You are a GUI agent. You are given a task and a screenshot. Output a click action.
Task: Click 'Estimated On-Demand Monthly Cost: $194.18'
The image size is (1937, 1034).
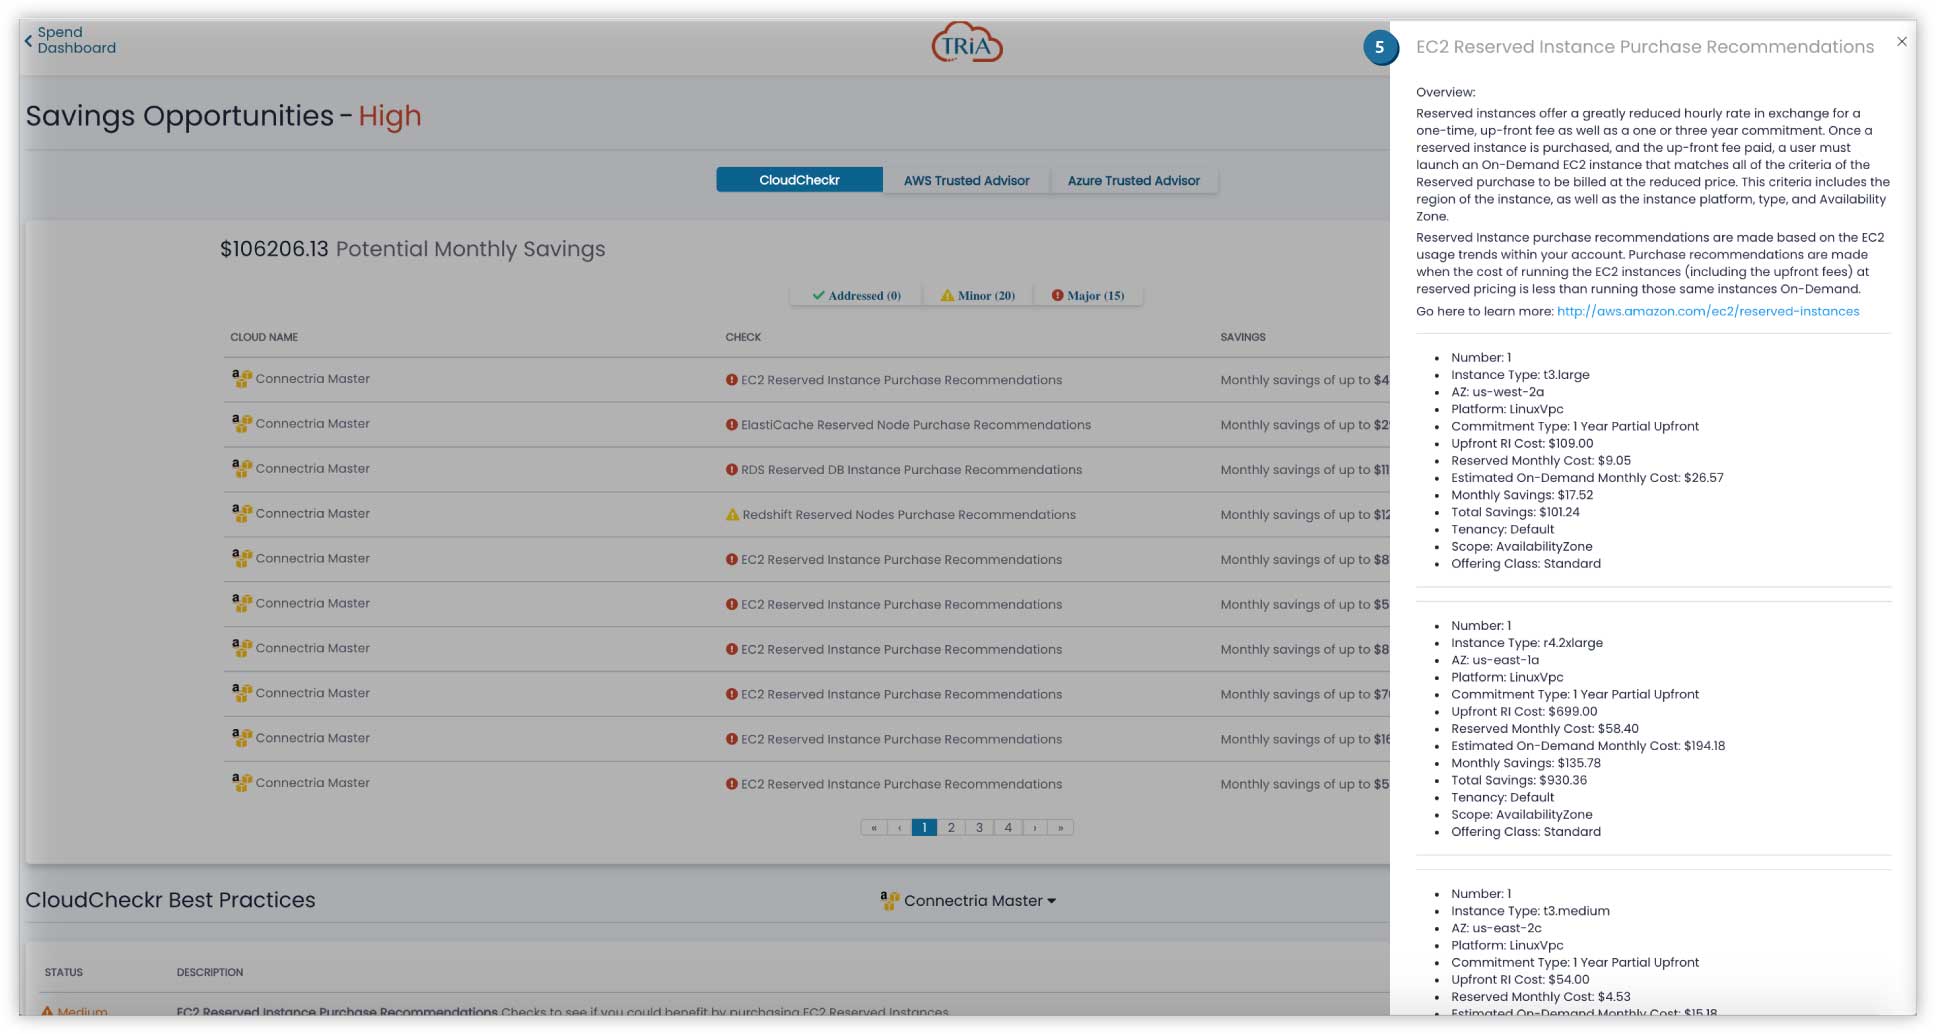(1588, 746)
